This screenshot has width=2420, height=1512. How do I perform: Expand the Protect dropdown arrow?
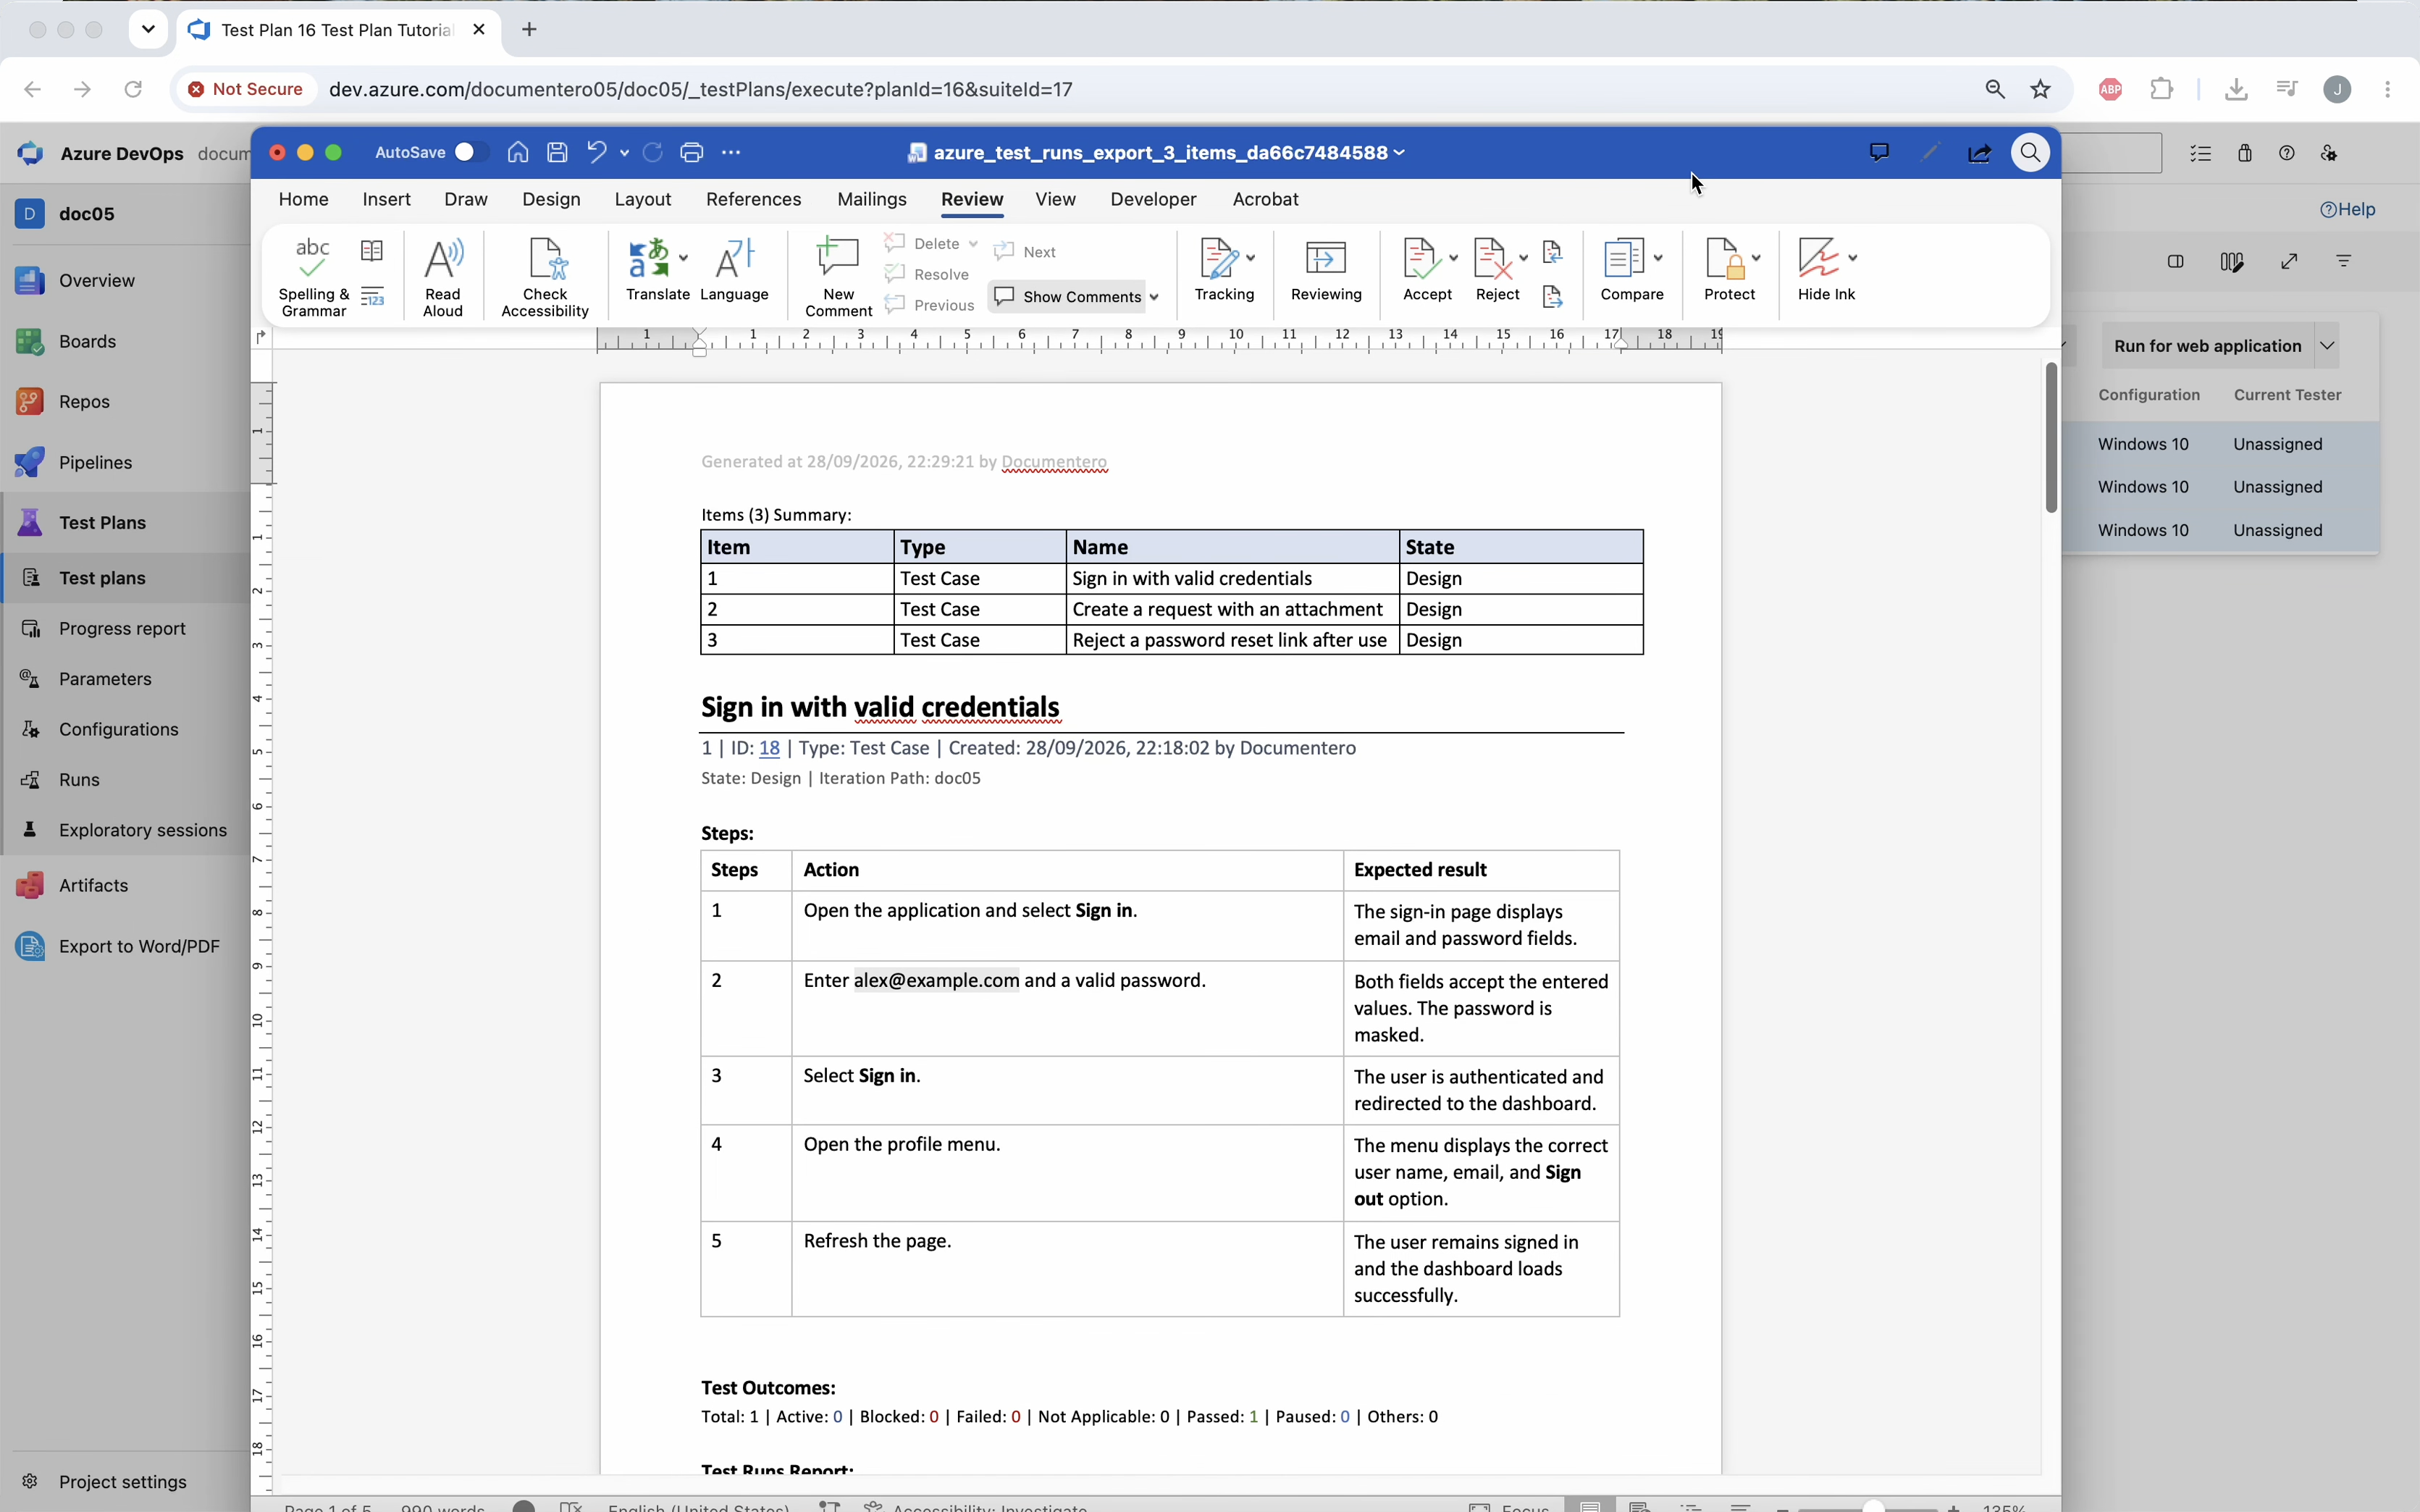click(x=1757, y=258)
